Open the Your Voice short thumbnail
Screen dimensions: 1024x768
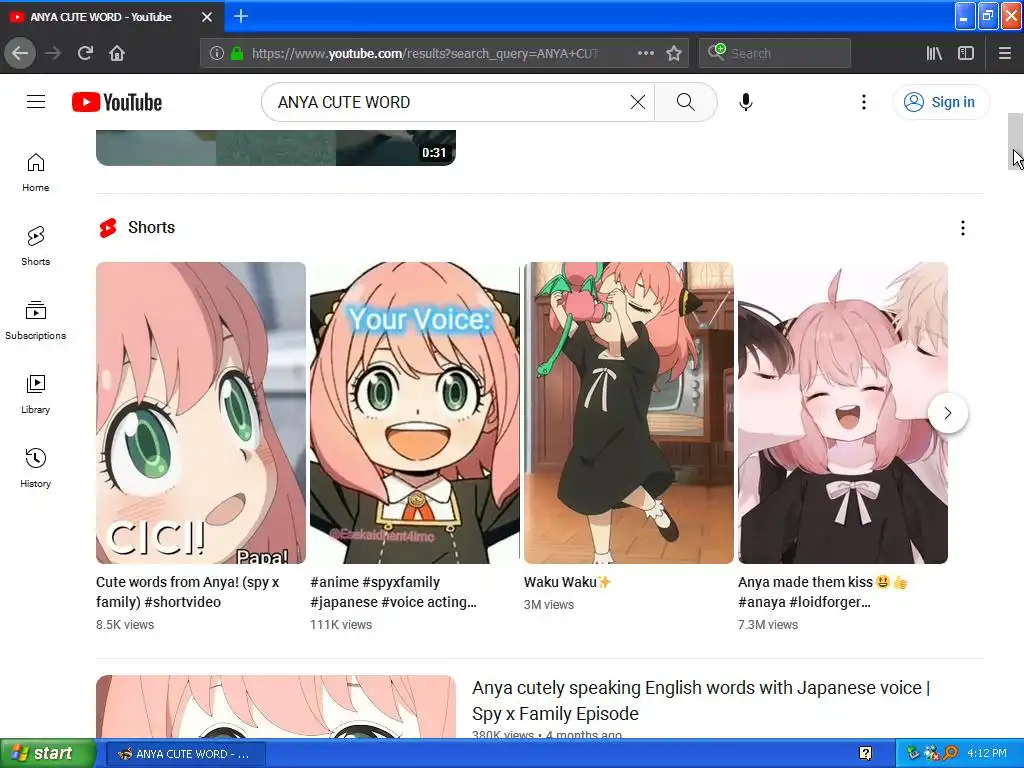click(415, 413)
